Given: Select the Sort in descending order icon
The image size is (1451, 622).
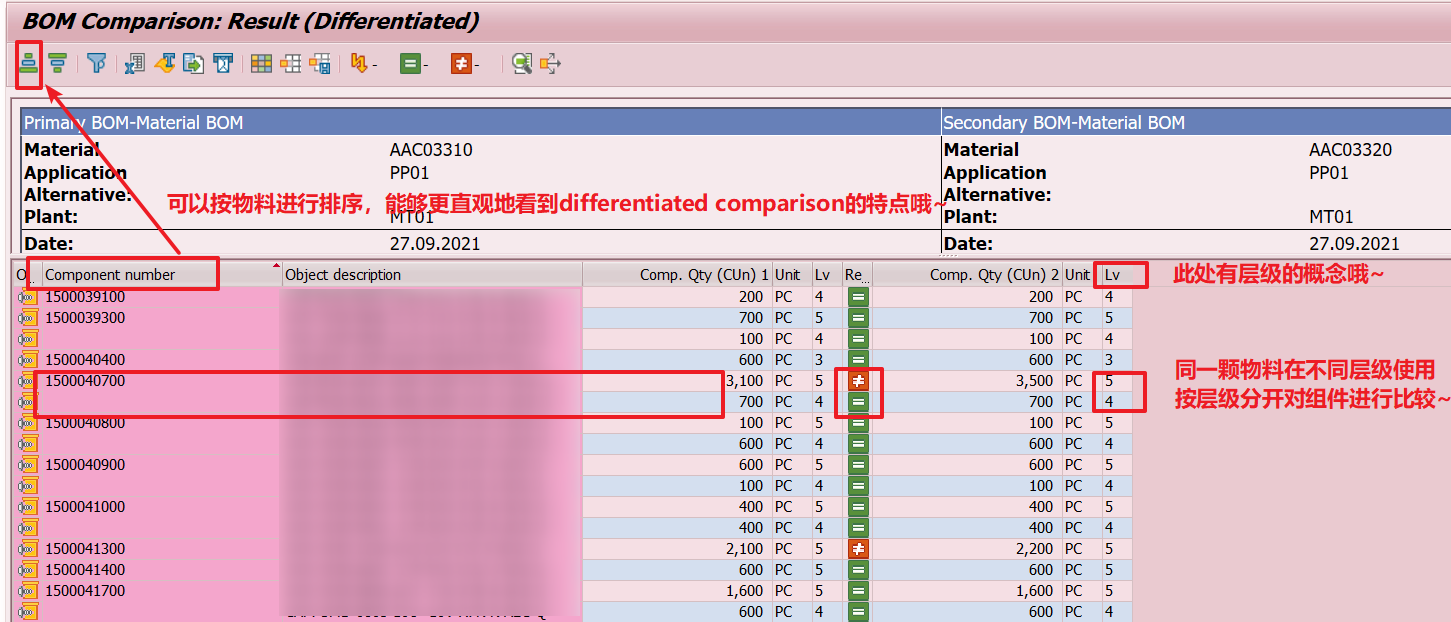Looking at the screenshot, I should click(56, 63).
